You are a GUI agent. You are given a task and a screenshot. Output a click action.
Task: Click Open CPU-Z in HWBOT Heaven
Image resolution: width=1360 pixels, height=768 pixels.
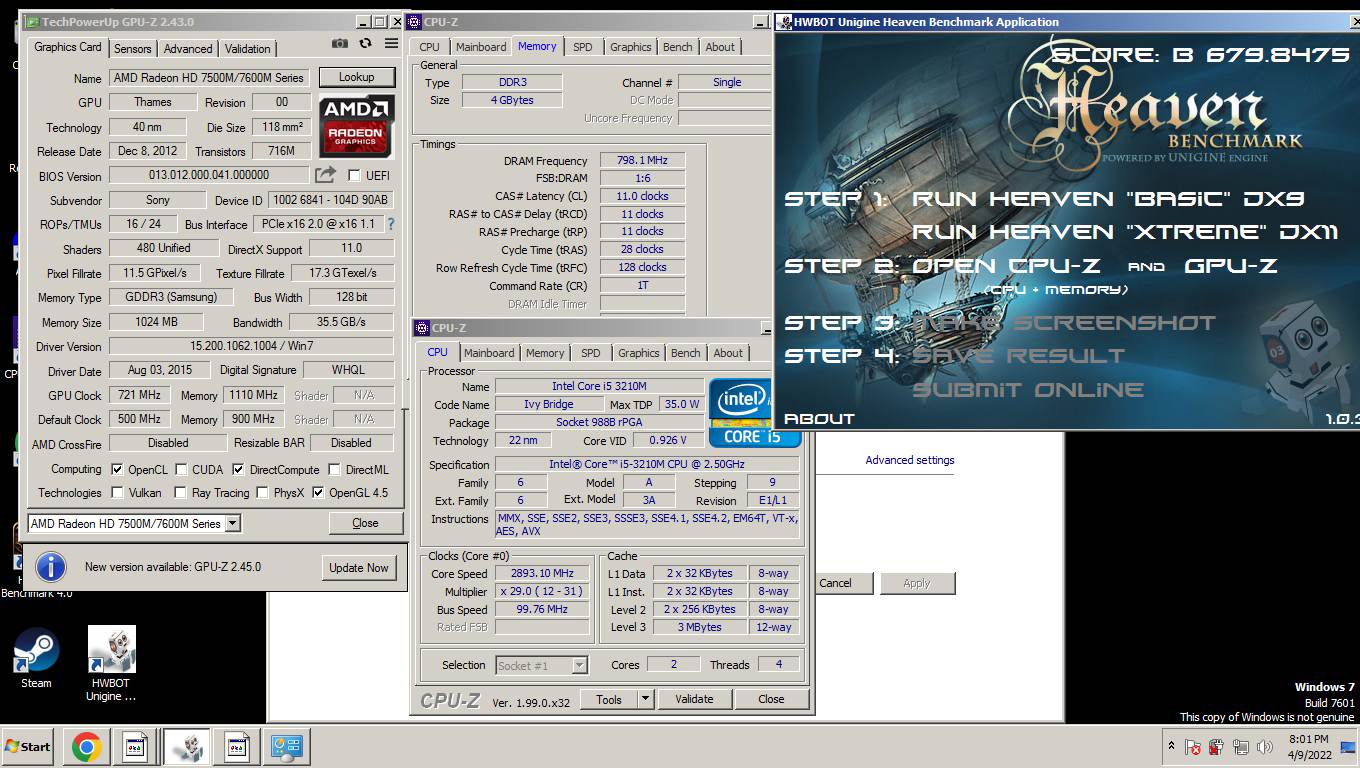(x=1007, y=266)
